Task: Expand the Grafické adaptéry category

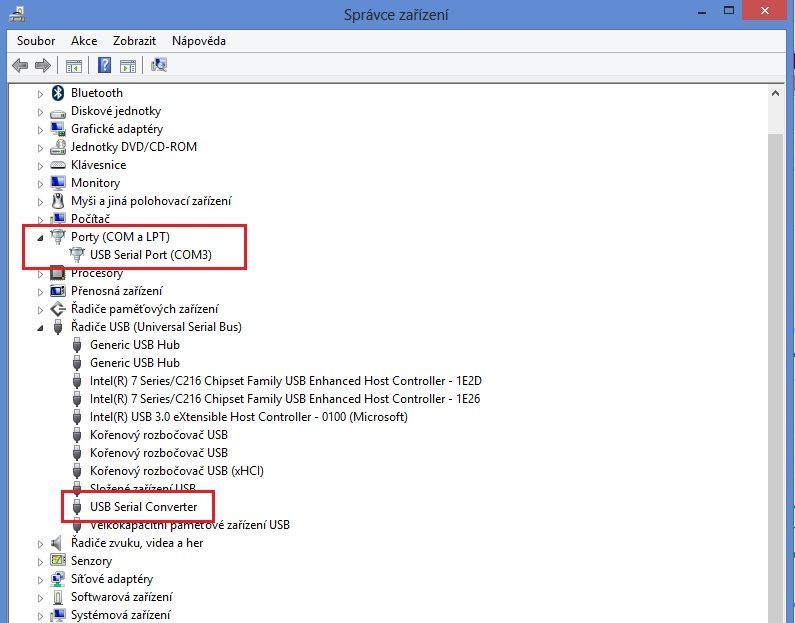Action: click(41, 129)
